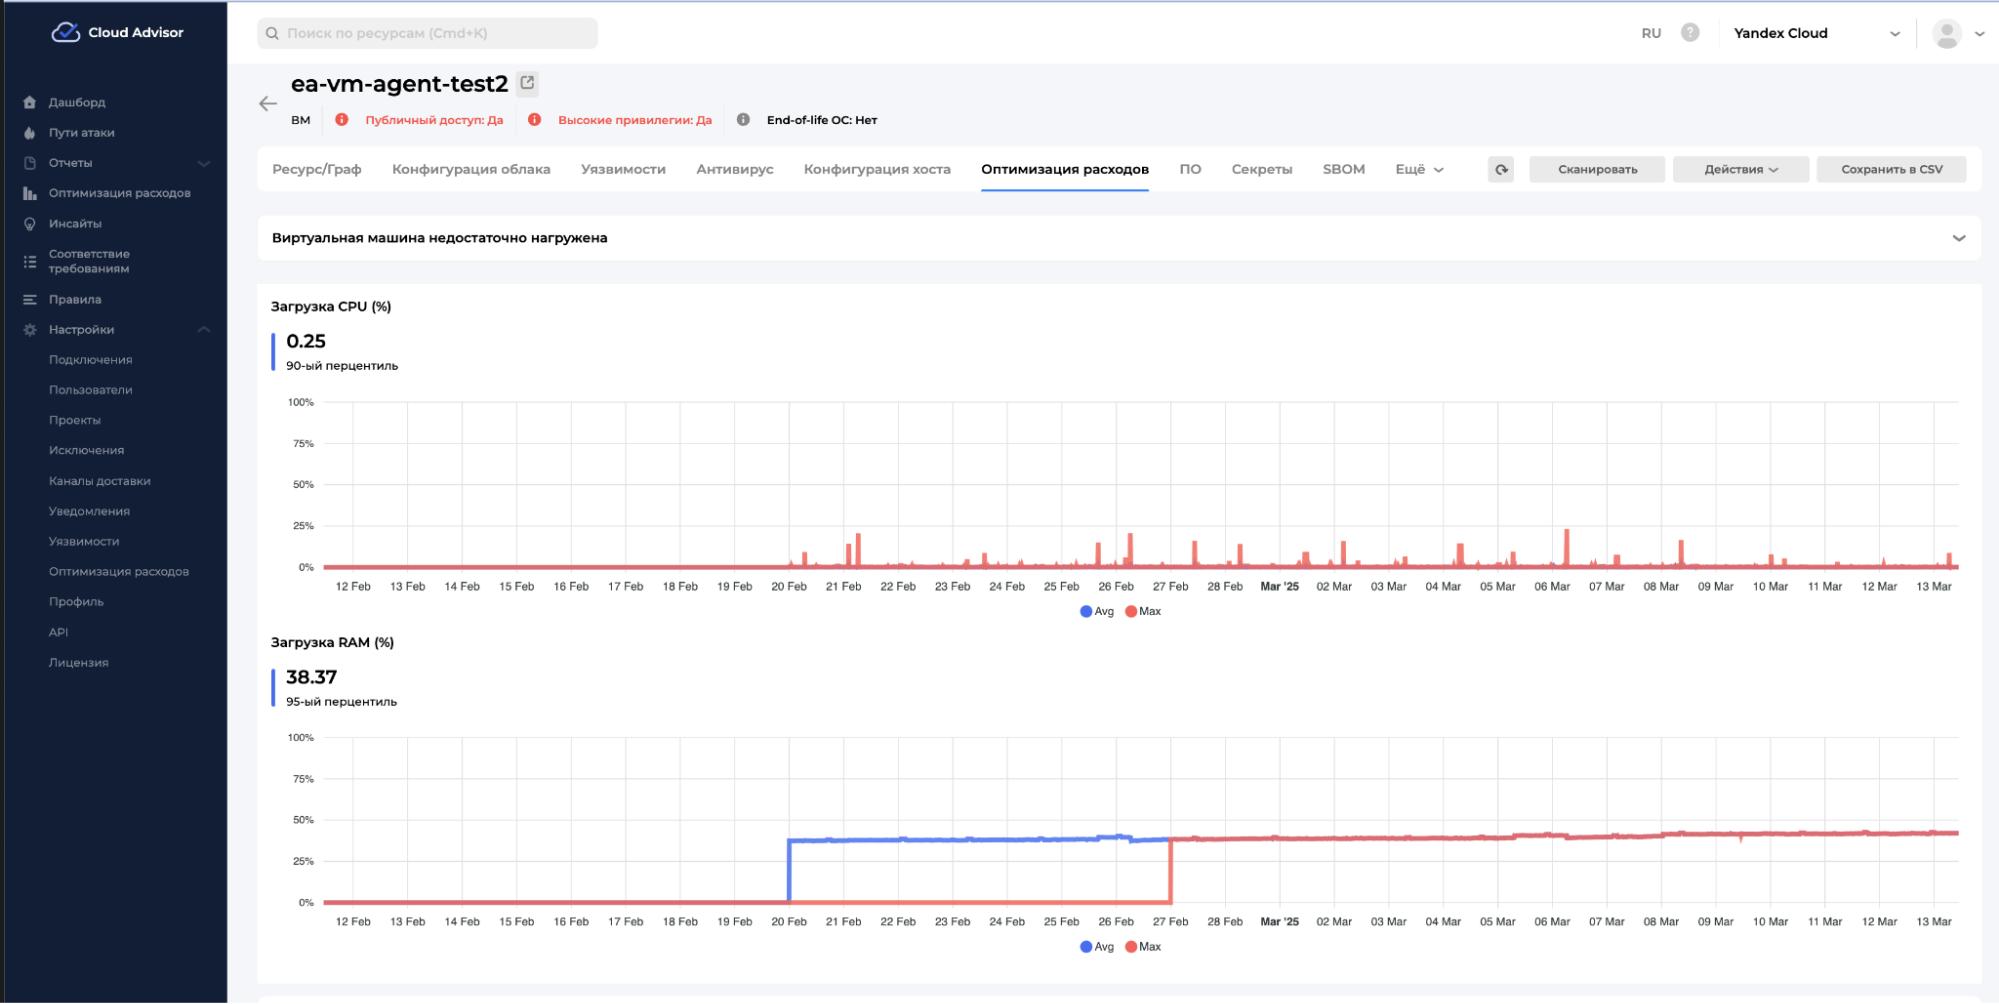Click the Сканировать button
This screenshot has width=1999, height=1004.
[x=1597, y=169]
